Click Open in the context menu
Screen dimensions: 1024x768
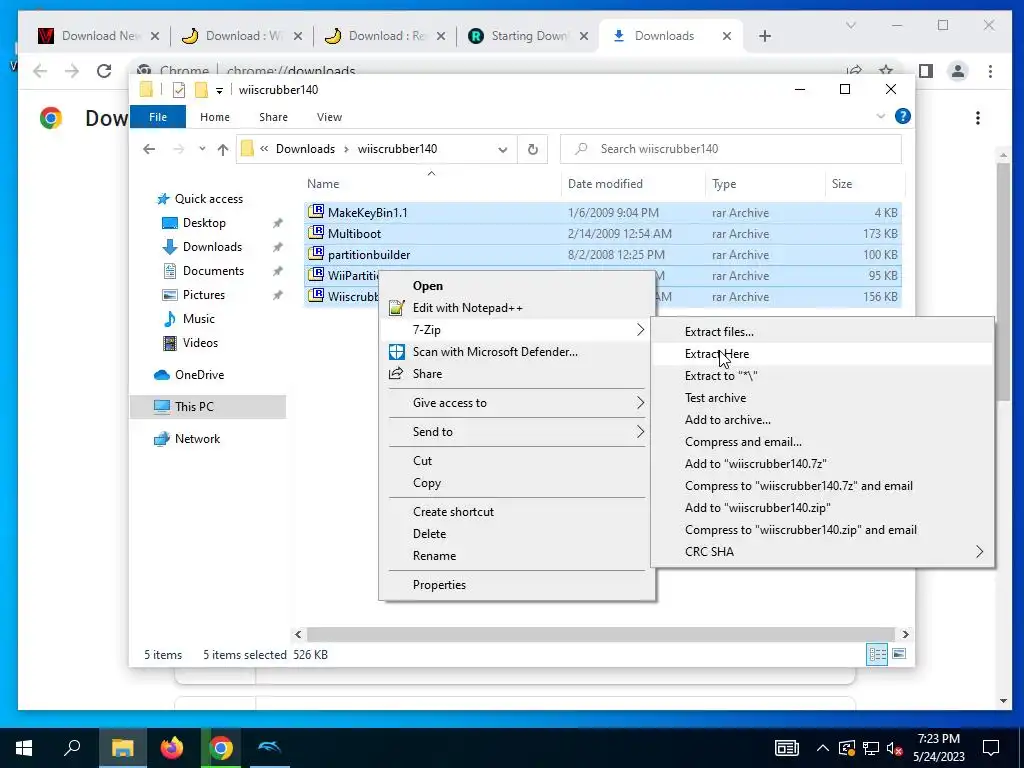(517, 285)
